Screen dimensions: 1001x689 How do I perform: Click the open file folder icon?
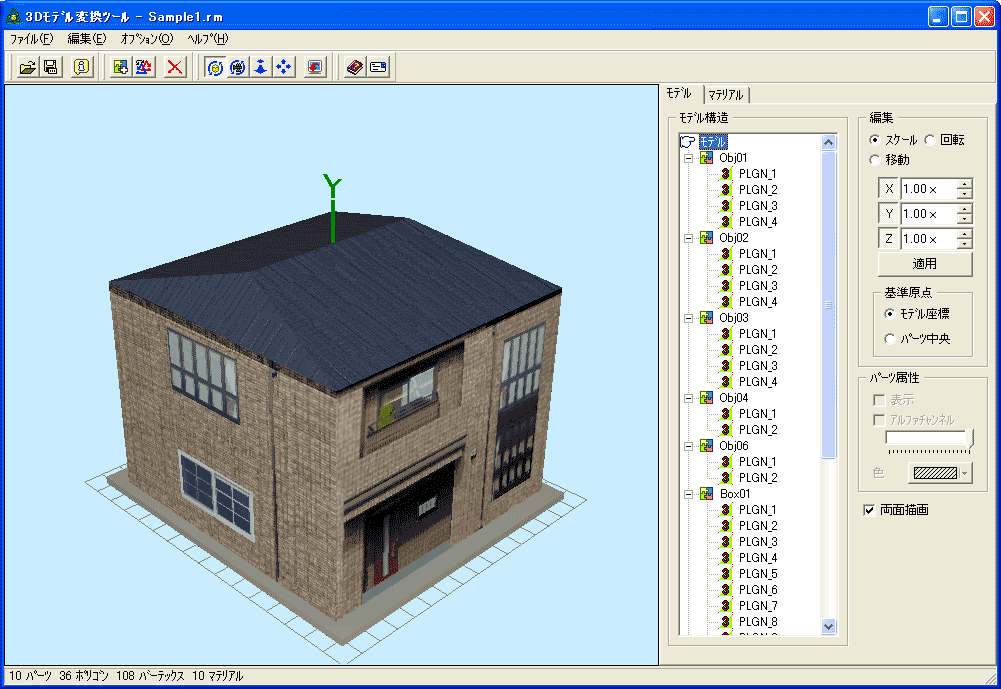click(27, 67)
